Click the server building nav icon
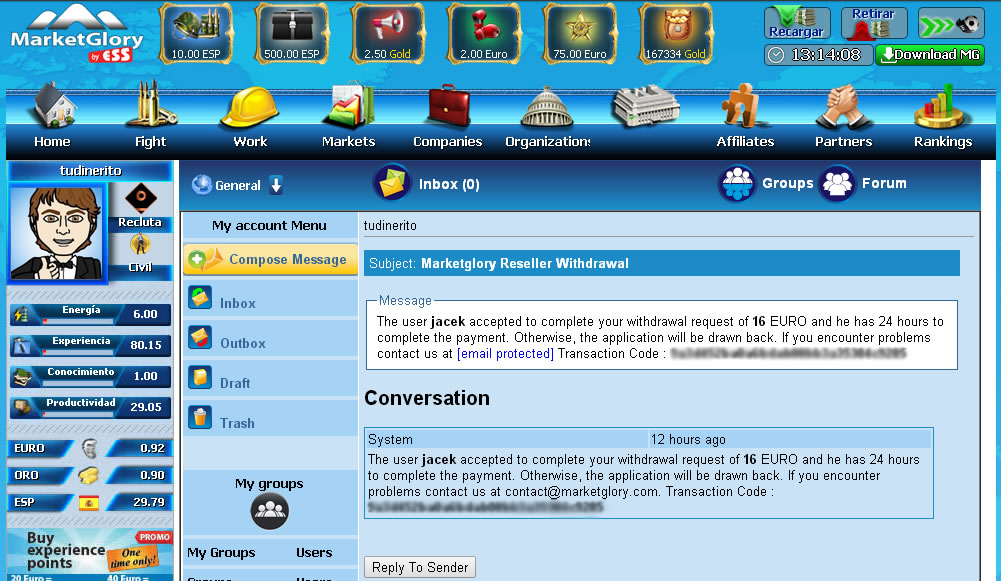The height and width of the screenshot is (581, 1001). click(x=645, y=106)
